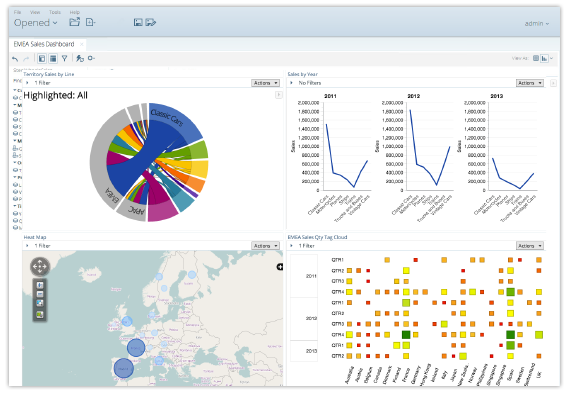Screen dimensions: 570x393
Task: Open the View menu
Action: [35, 12]
